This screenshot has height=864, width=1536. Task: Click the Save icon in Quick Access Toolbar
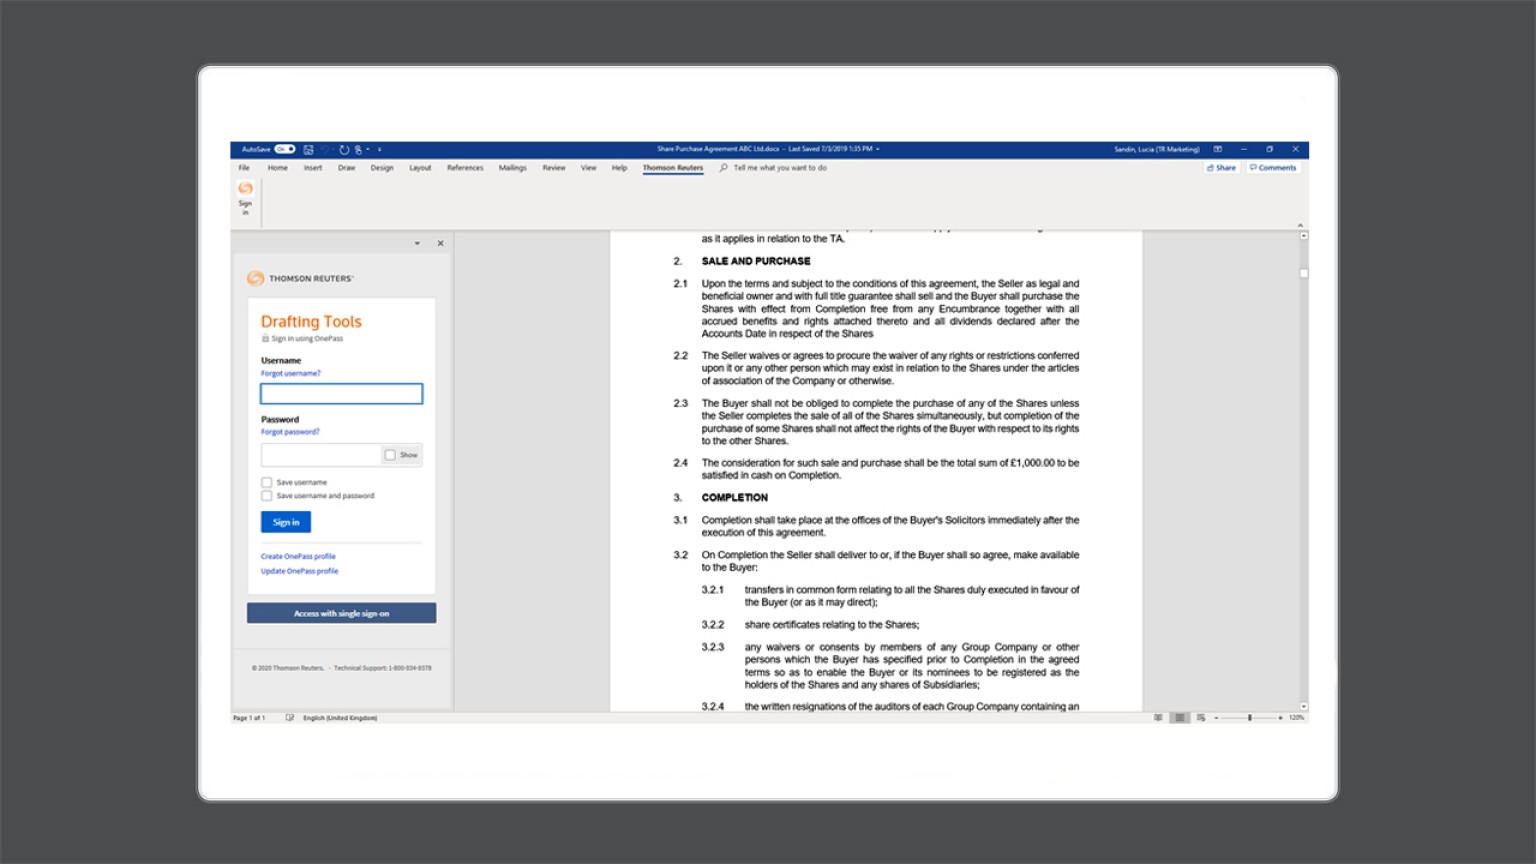point(309,149)
